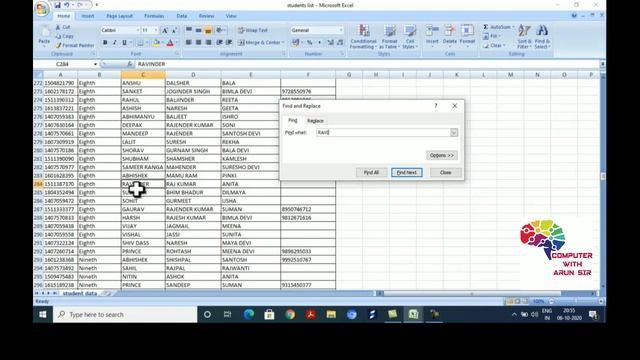The image size is (640, 360).
Task: Click the Find what input field
Action: coord(383,133)
